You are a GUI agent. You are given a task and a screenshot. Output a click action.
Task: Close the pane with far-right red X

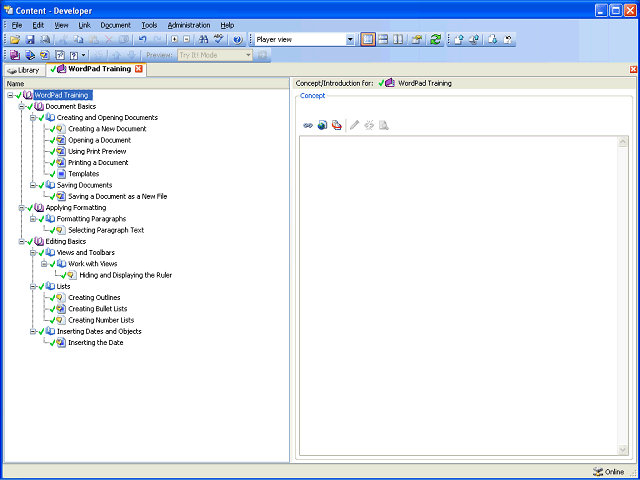pyautogui.click(x=633, y=69)
